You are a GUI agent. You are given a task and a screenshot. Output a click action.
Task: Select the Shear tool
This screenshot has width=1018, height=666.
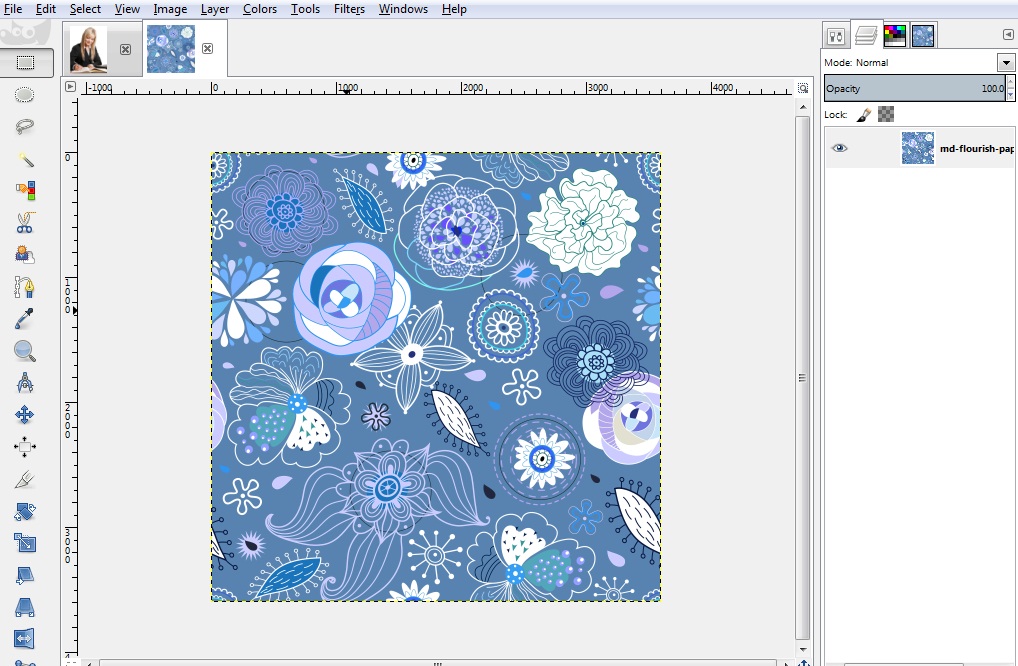click(25, 575)
